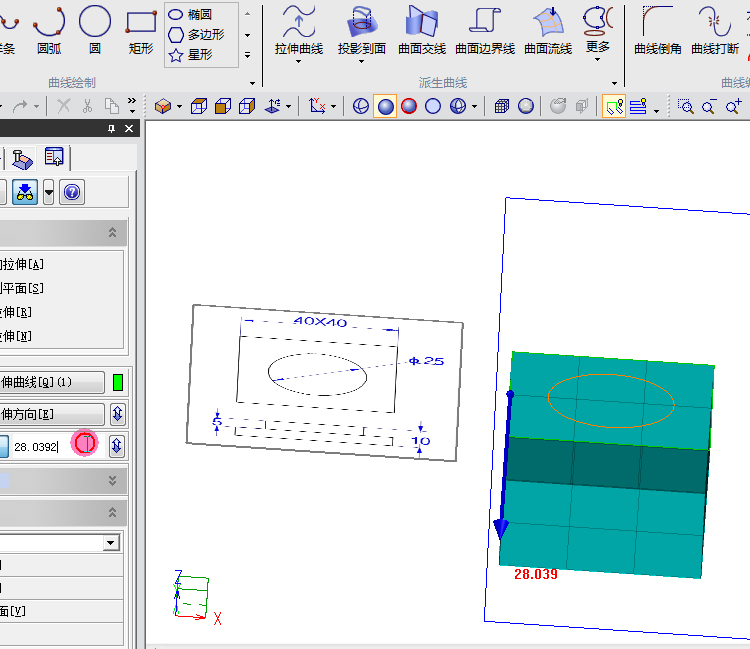Choose 多边形 polygon from the curve gallery
Viewport: 750px width, 649px height.
click(x=196, y=34)
